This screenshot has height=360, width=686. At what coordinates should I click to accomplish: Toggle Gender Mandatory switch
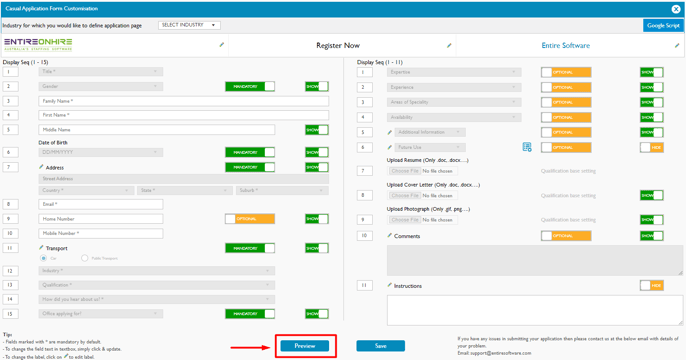pyautogui.click(x=250, y=87)
